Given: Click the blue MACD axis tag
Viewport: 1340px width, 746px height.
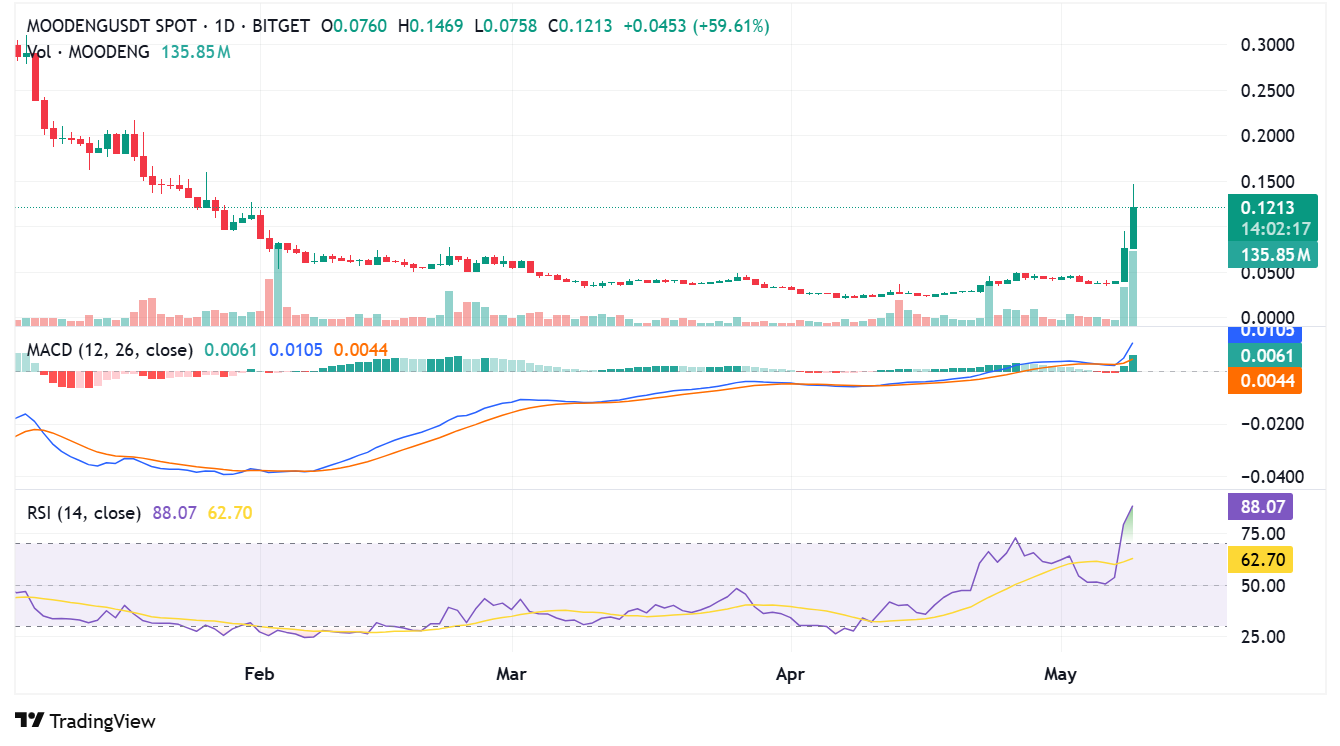Looking at the screenshot, I should 1264,333.
